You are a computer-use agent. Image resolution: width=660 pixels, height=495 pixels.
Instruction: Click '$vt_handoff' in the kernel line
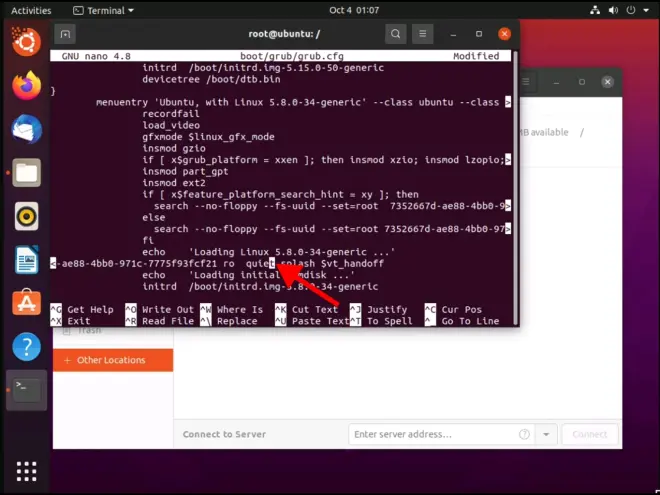pyautogui.click(x=352, y=263)
